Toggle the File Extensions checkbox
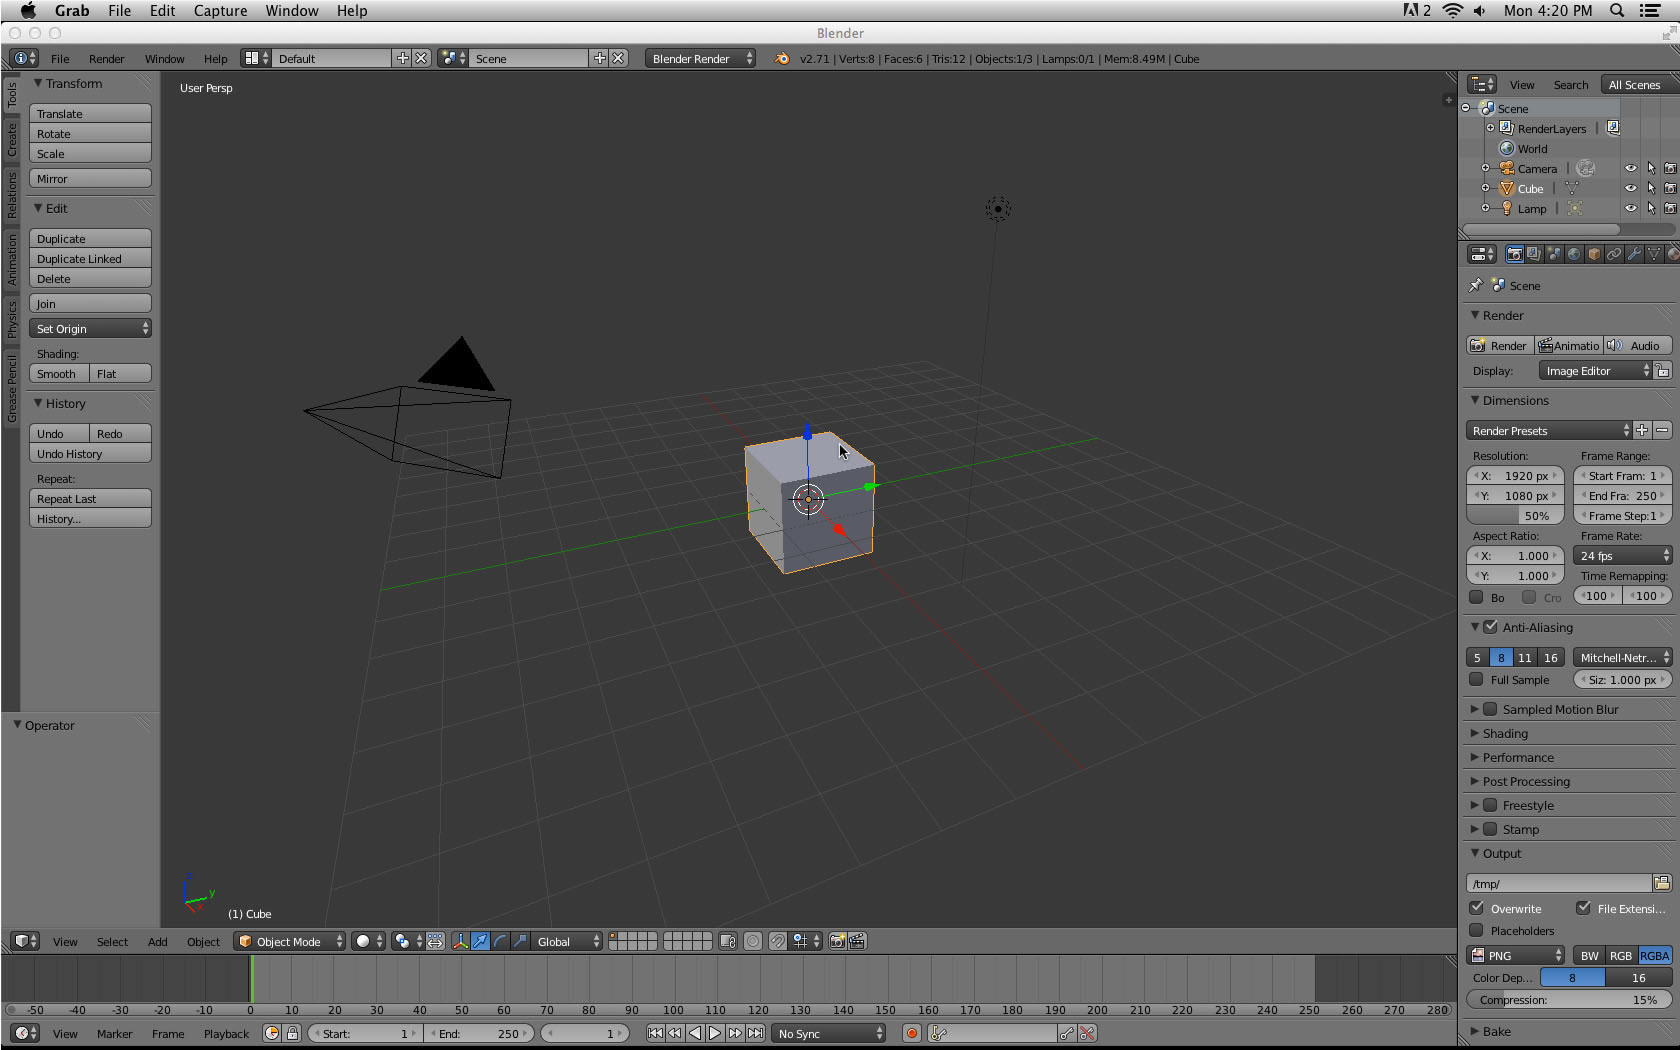This screenshot has height=1050, width=1680. [1583, 908]
